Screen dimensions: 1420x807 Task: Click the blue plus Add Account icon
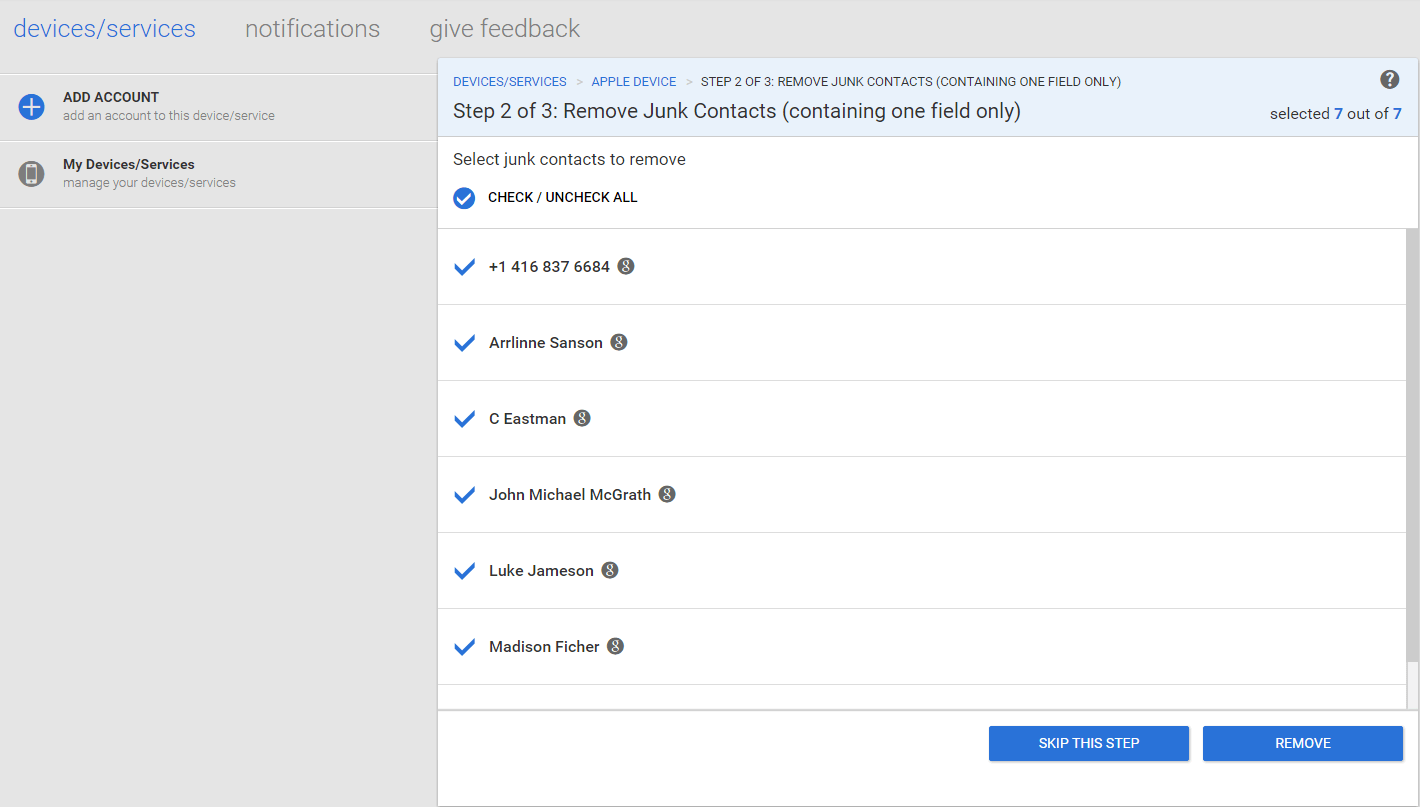point(32,107)
